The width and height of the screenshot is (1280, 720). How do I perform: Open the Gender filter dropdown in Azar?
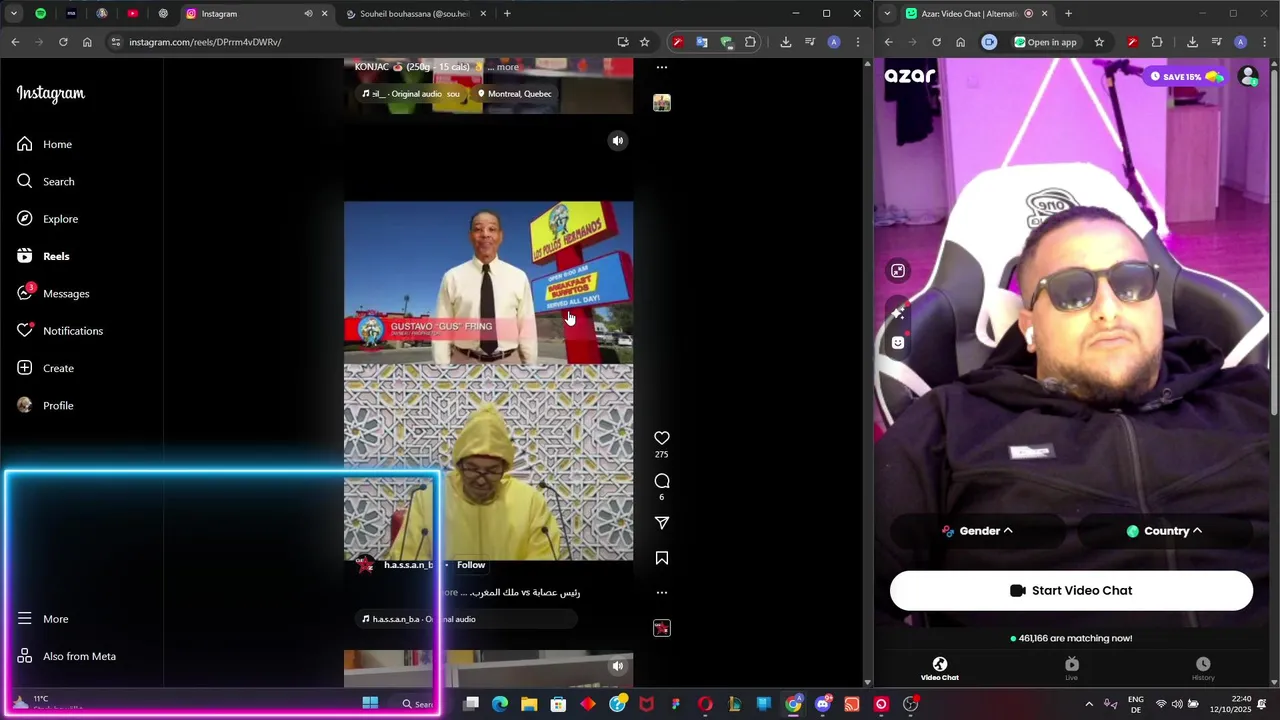[x=978, y=531]
